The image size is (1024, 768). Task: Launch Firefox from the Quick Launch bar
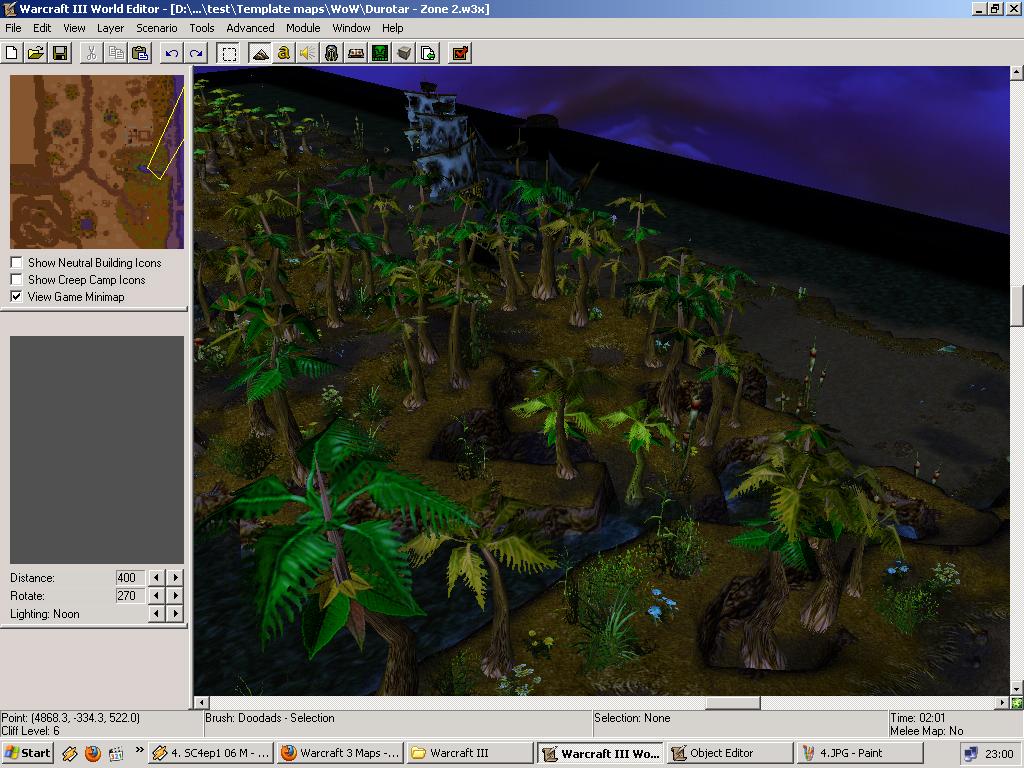(x=93, y=754)
